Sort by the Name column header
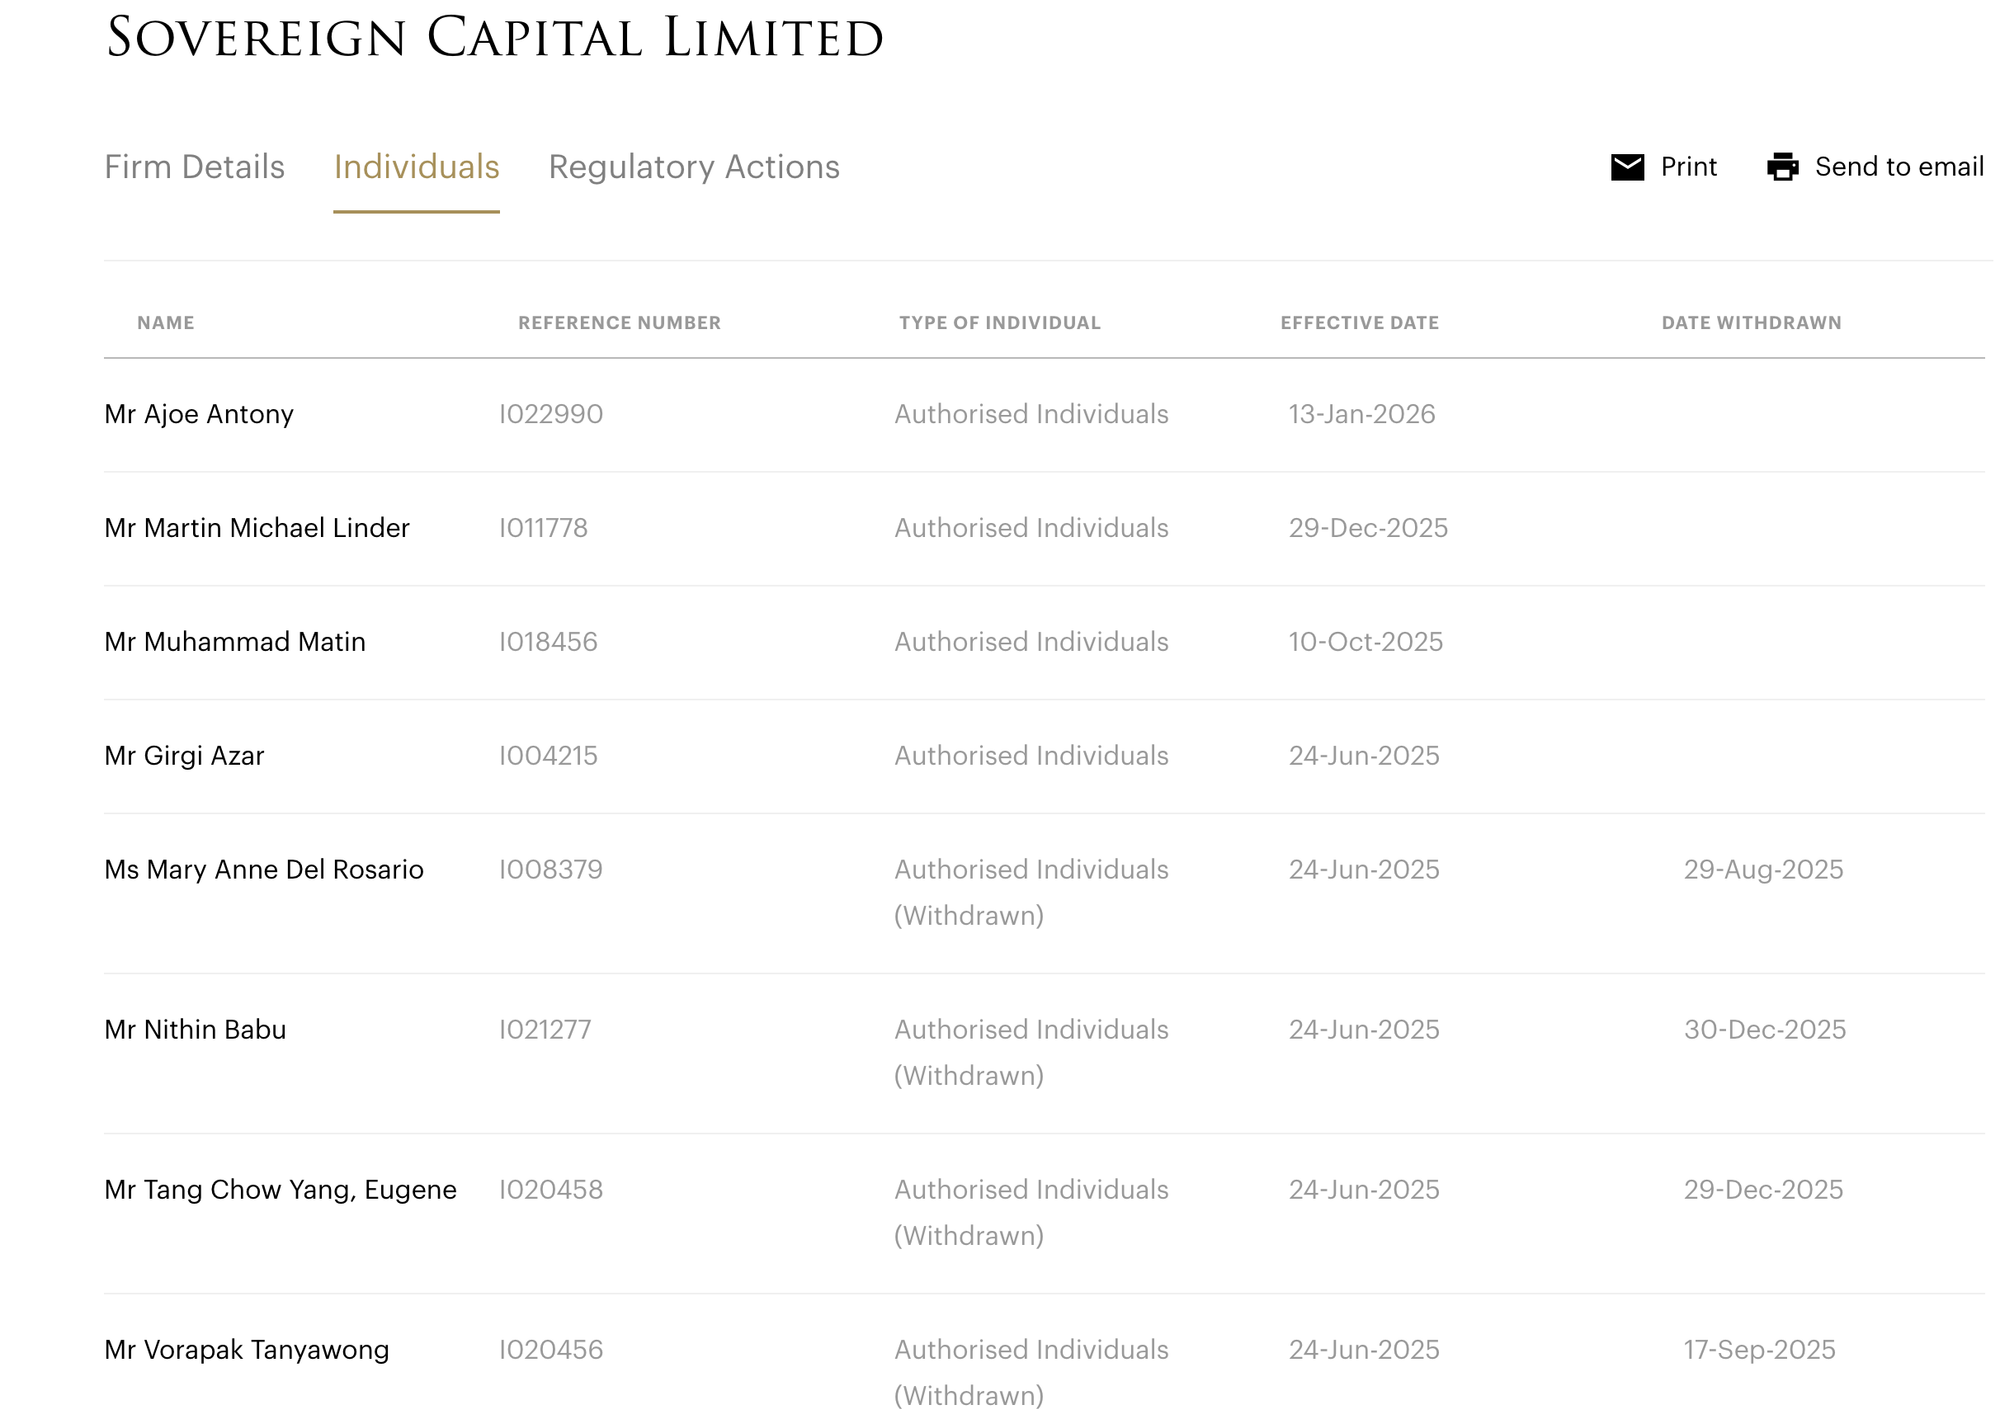Image resolution: width=2000 pixels, height=1409 pixels. pyautogui.click(x=166, y=323)
